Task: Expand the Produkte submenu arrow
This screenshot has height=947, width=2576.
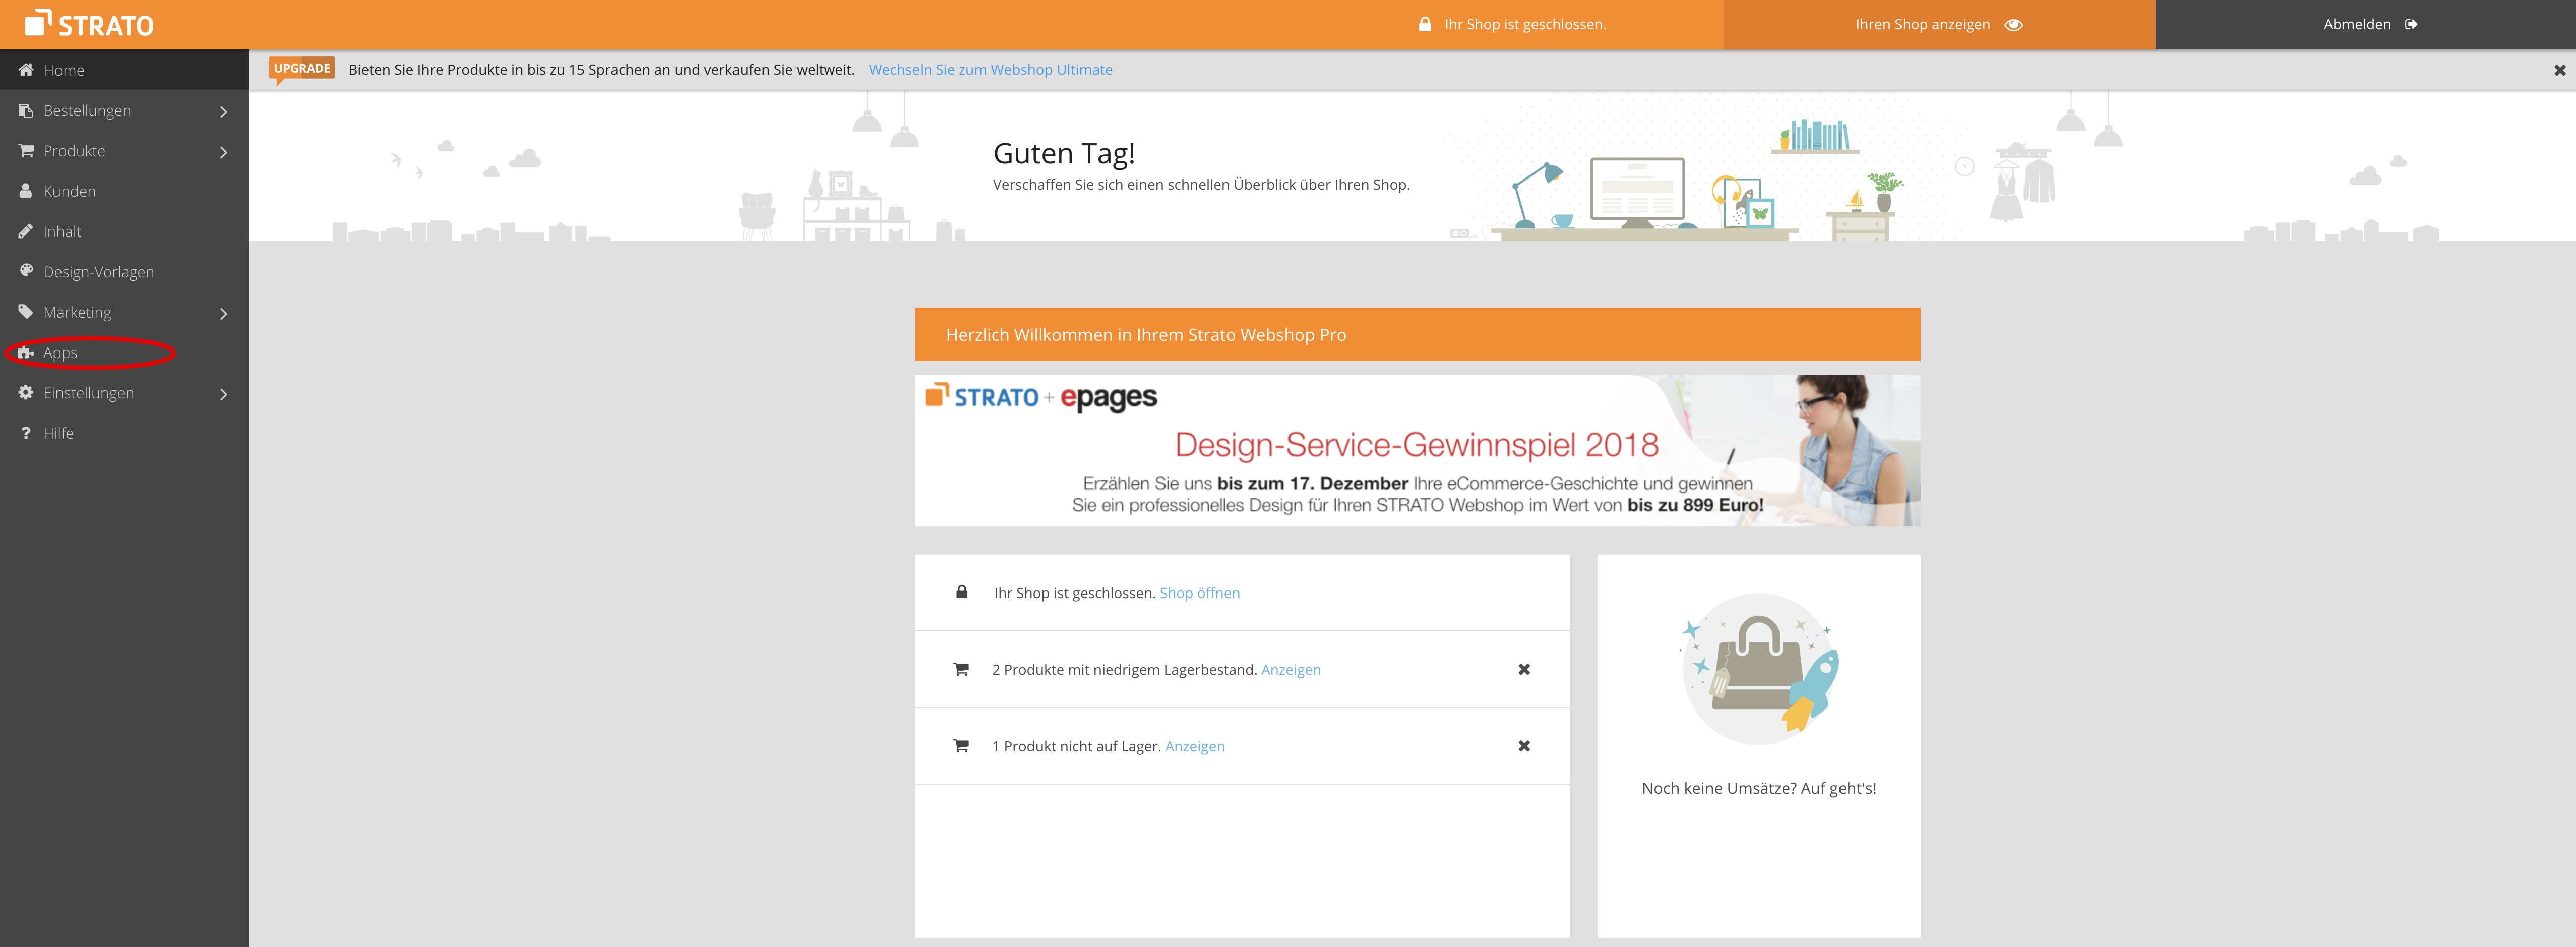Action: click(x=224, y=152)
